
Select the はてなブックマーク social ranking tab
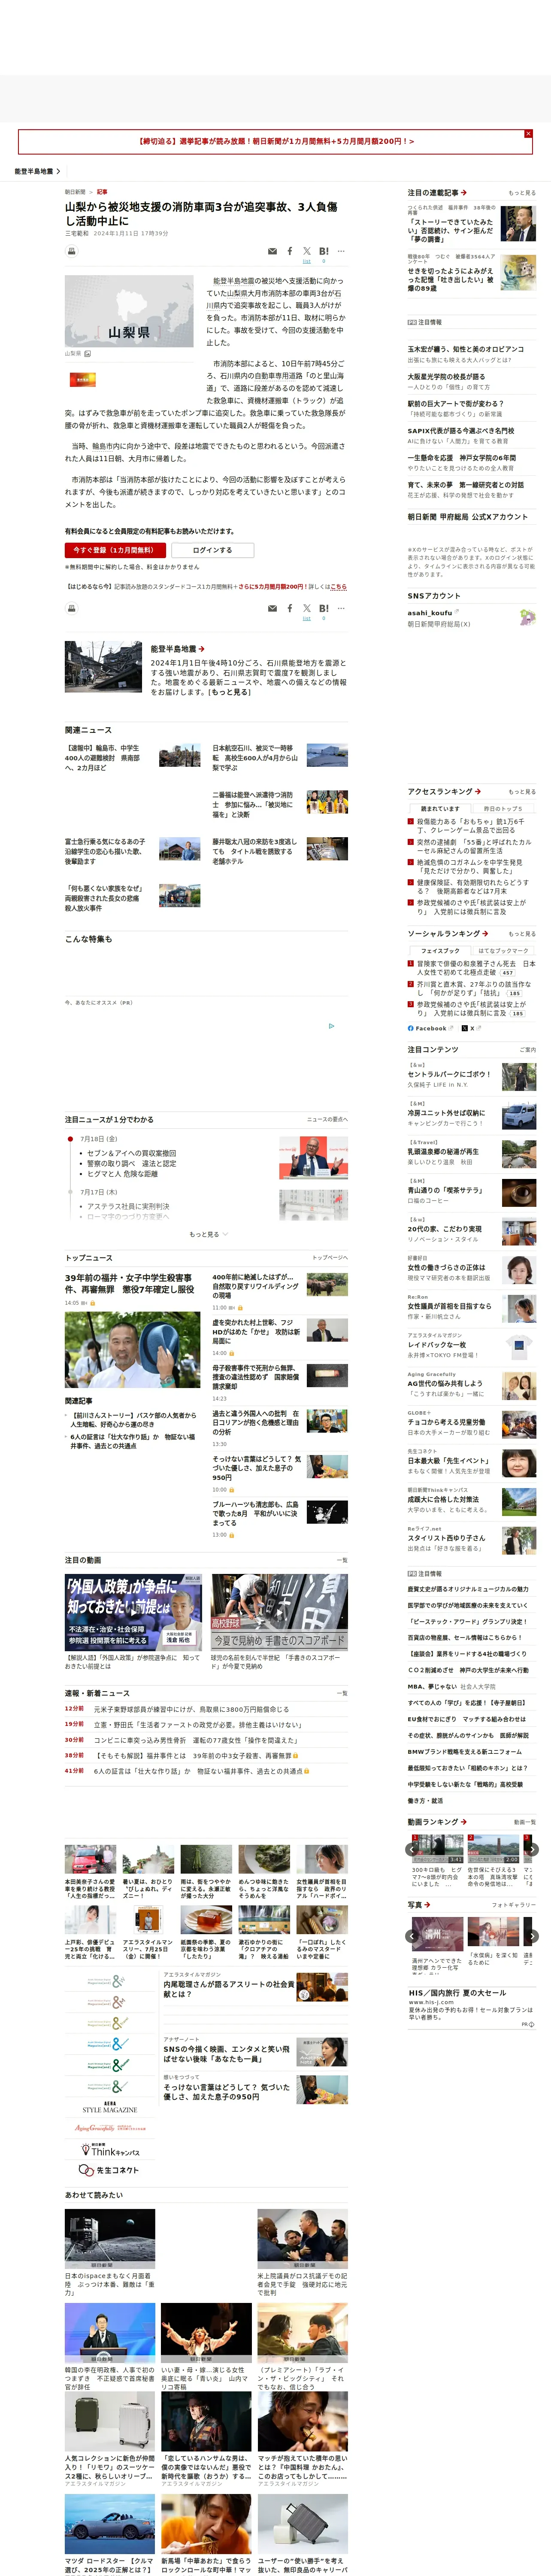coord(503,951)
